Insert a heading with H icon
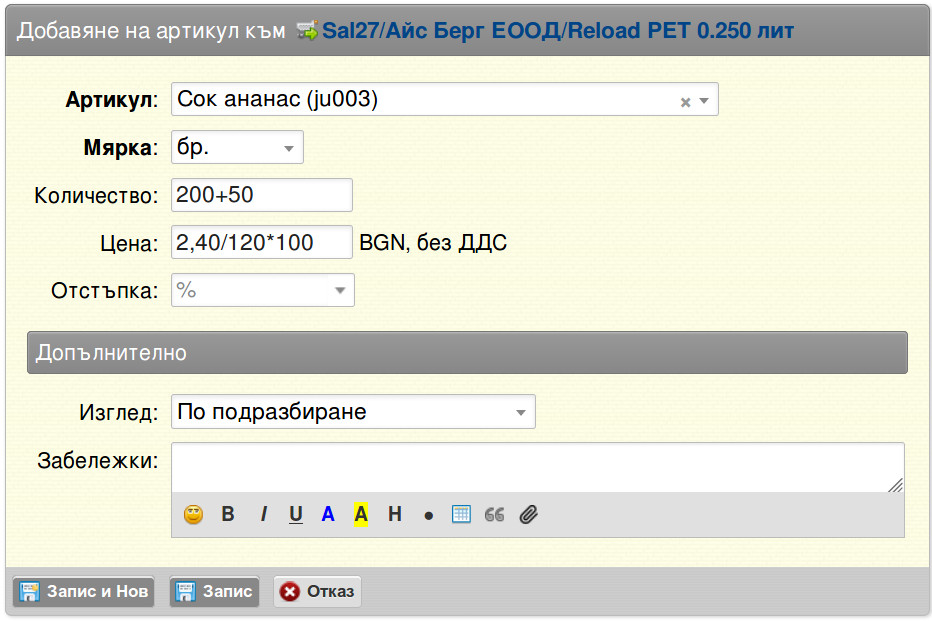This screenshot has width=932, height=621. click(x=395, y=514)
